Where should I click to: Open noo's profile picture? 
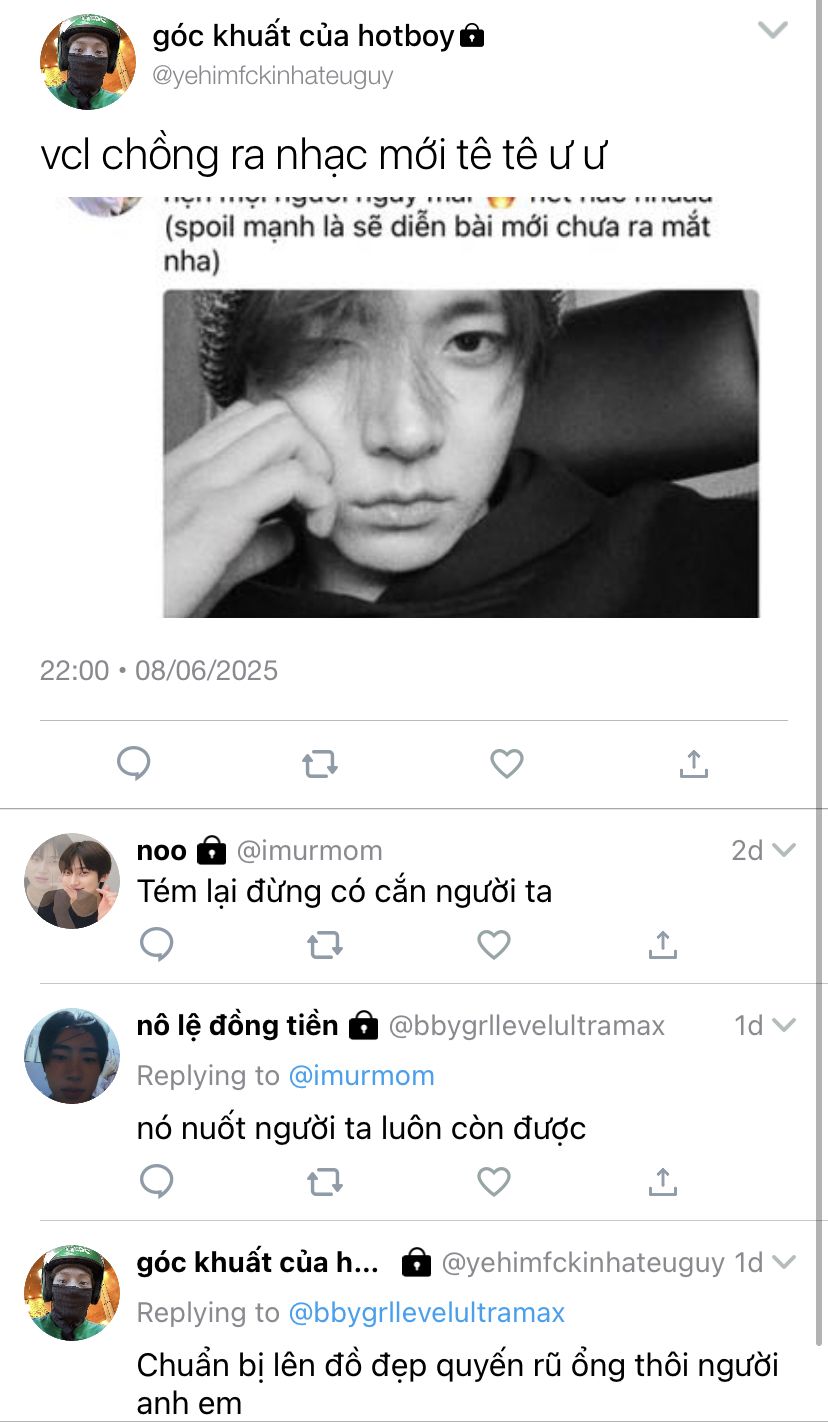coord(72,881)
